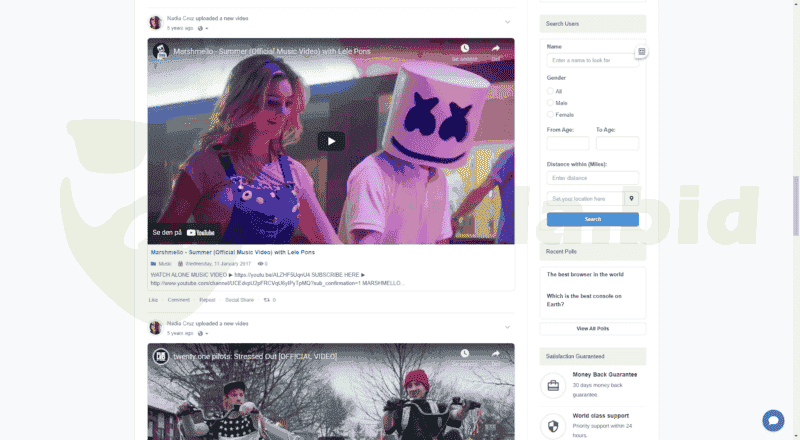The height and width of the screenshot is (440, 800).
Task: Click the Music category link
Action: (x=164, y=264)
